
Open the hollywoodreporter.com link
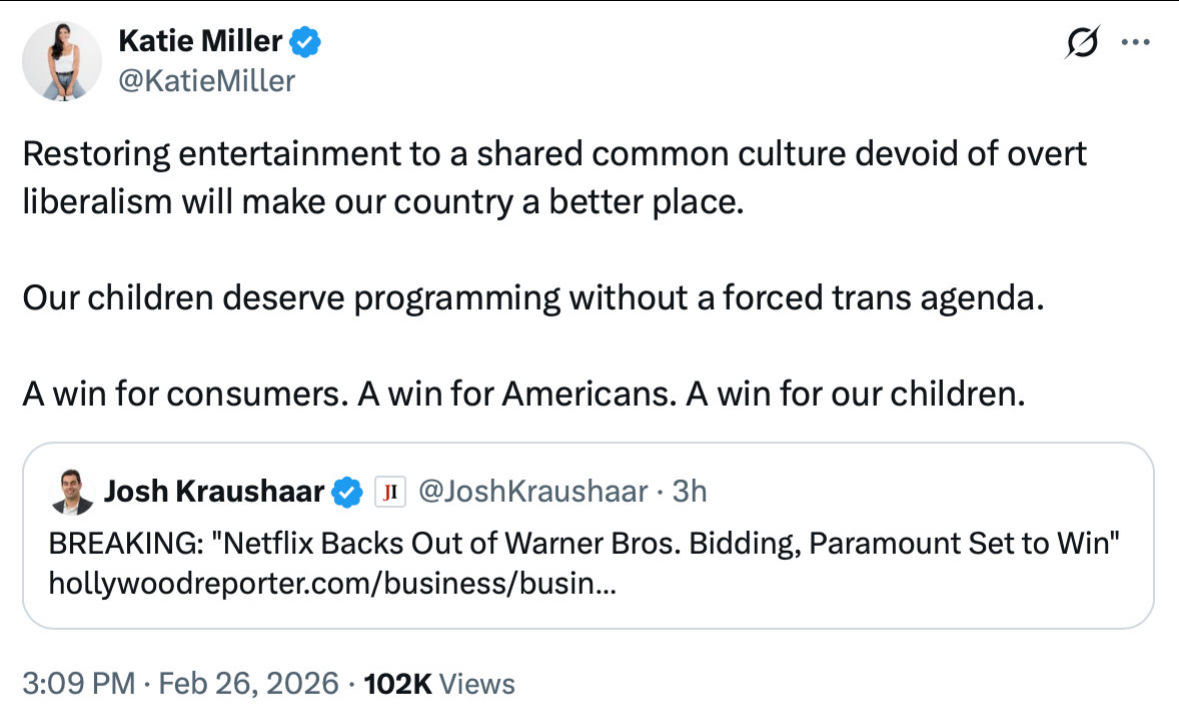pos(332,583)
